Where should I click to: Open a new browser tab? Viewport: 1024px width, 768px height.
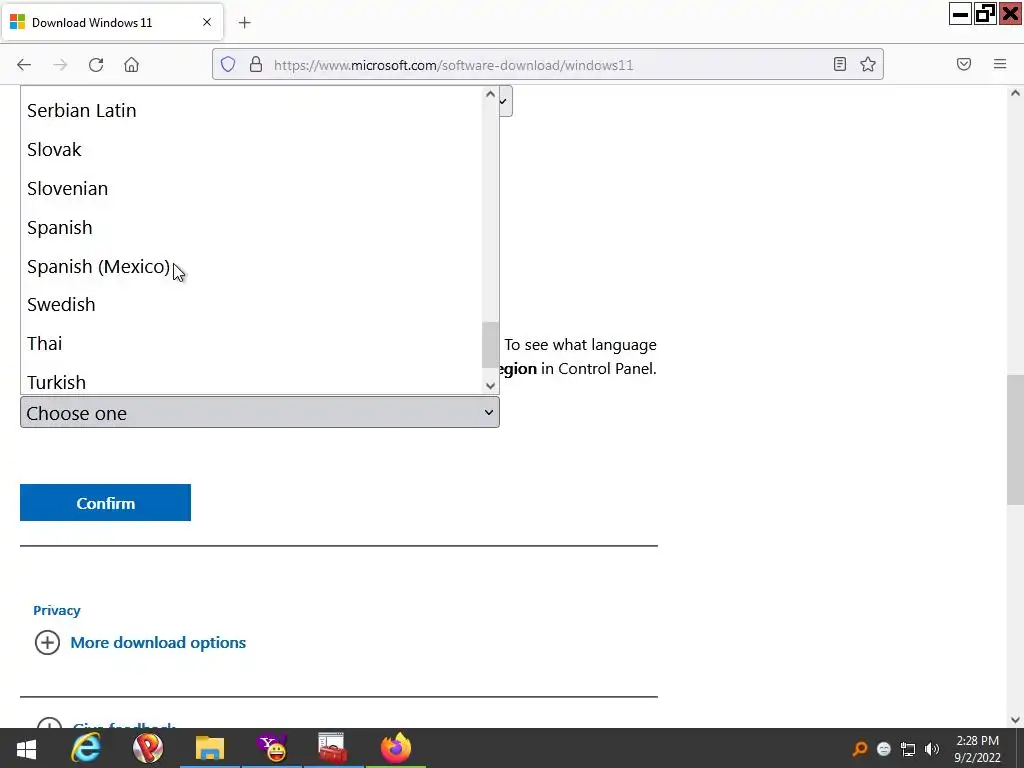244,23
